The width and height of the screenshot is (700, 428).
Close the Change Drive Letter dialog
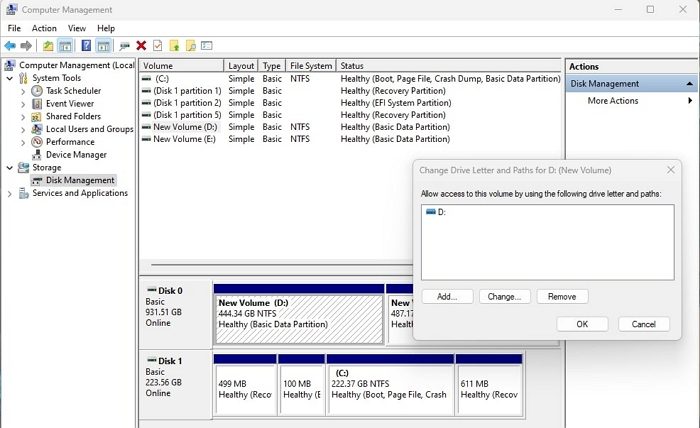coord(671,170)
